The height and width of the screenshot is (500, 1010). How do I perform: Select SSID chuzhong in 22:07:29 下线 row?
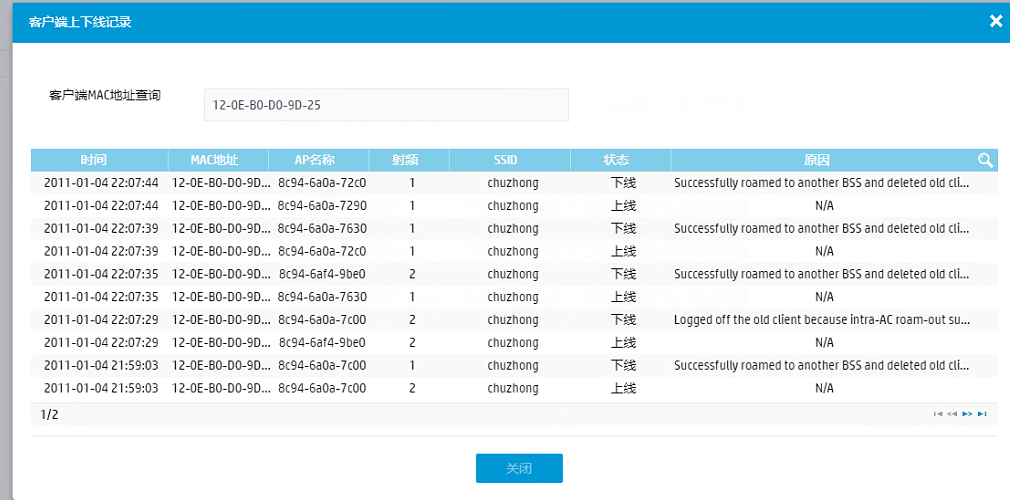(x=513, y=320)
